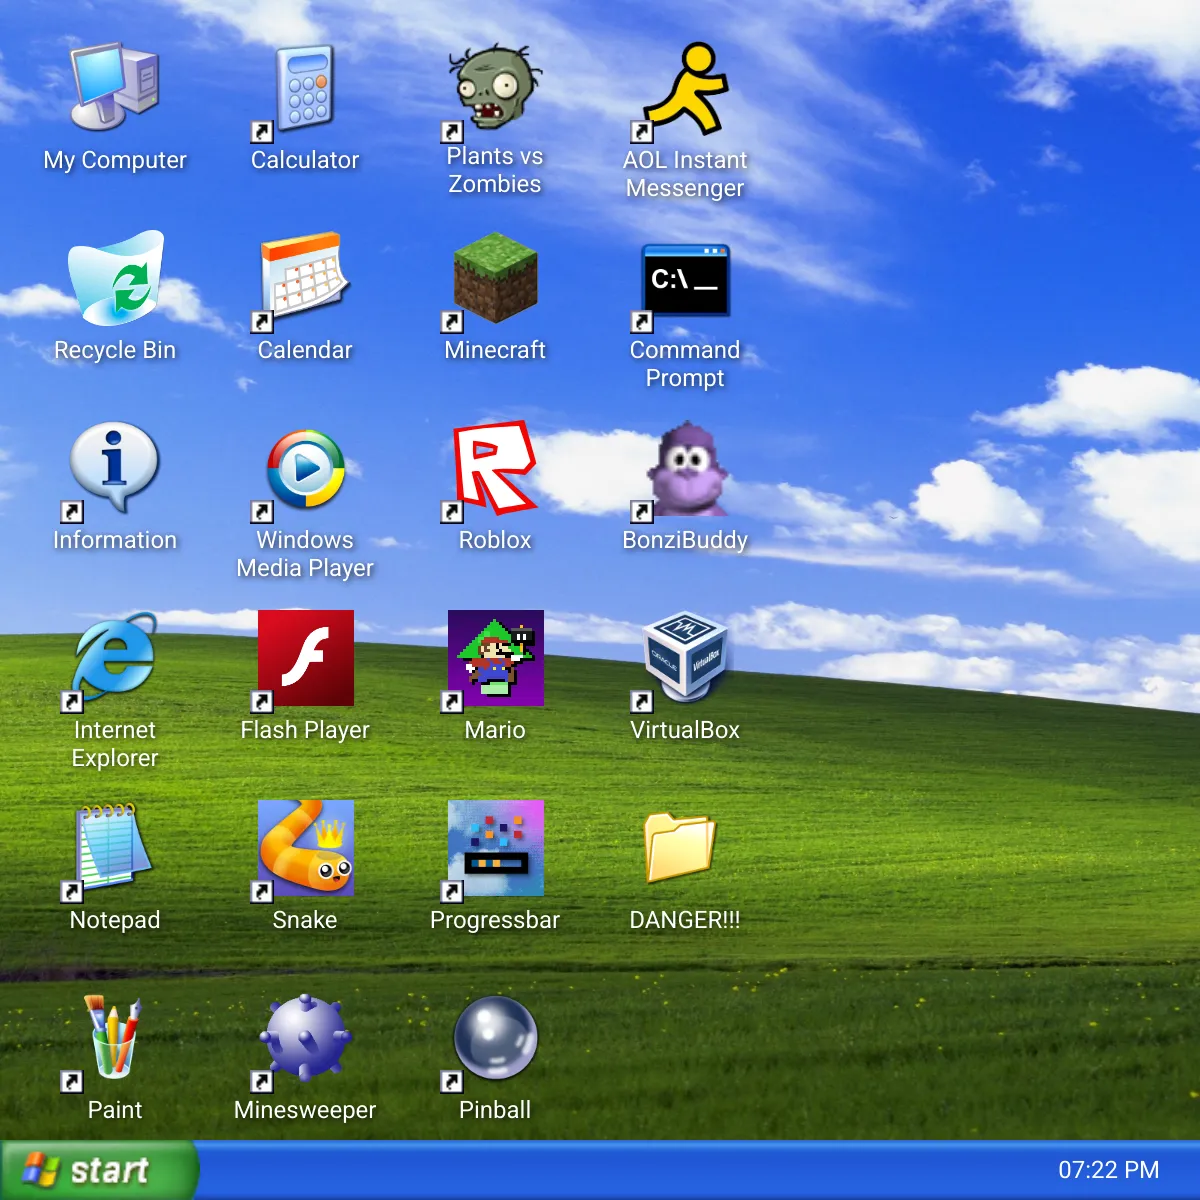The image size is (1200, 1200).
Task: Launch the Minecraft grass block icon
Action: pos(495,278)
